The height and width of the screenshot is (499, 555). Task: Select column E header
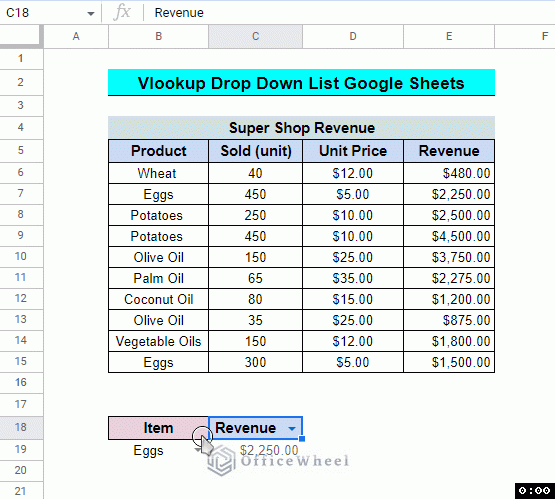449,36
